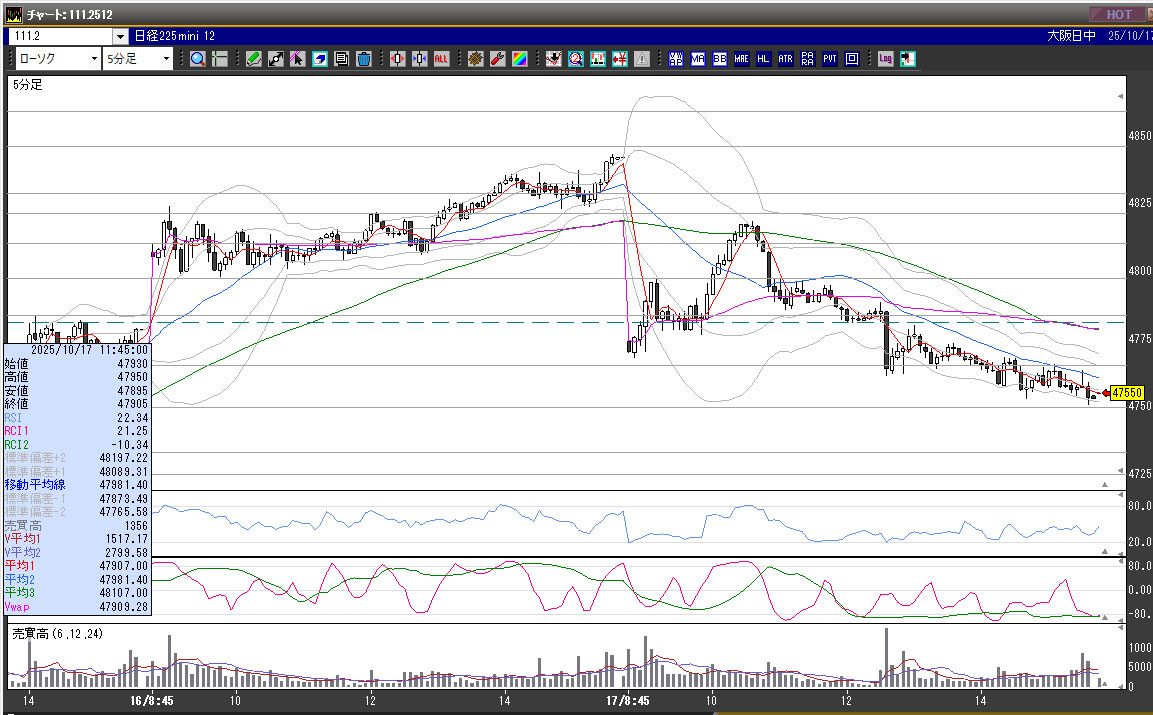Viewport: 1153px width, 715px height.
Task: Toggle the ATR indicator button
Action: pyautogui.click(x=785, y=59)
